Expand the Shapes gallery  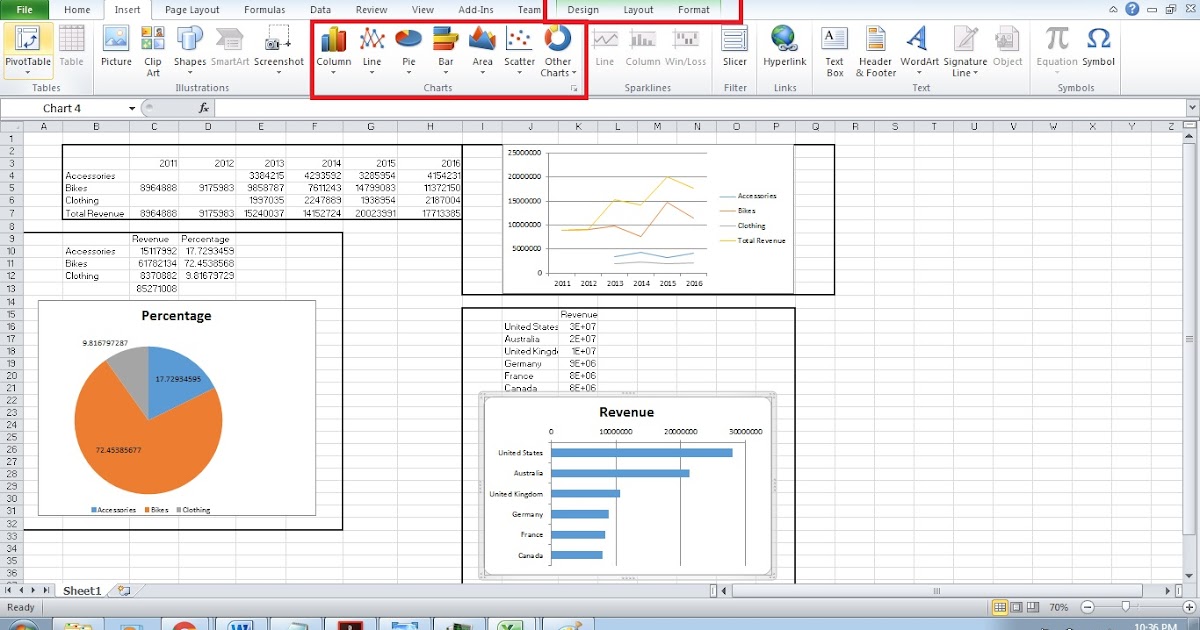(189, 70)
